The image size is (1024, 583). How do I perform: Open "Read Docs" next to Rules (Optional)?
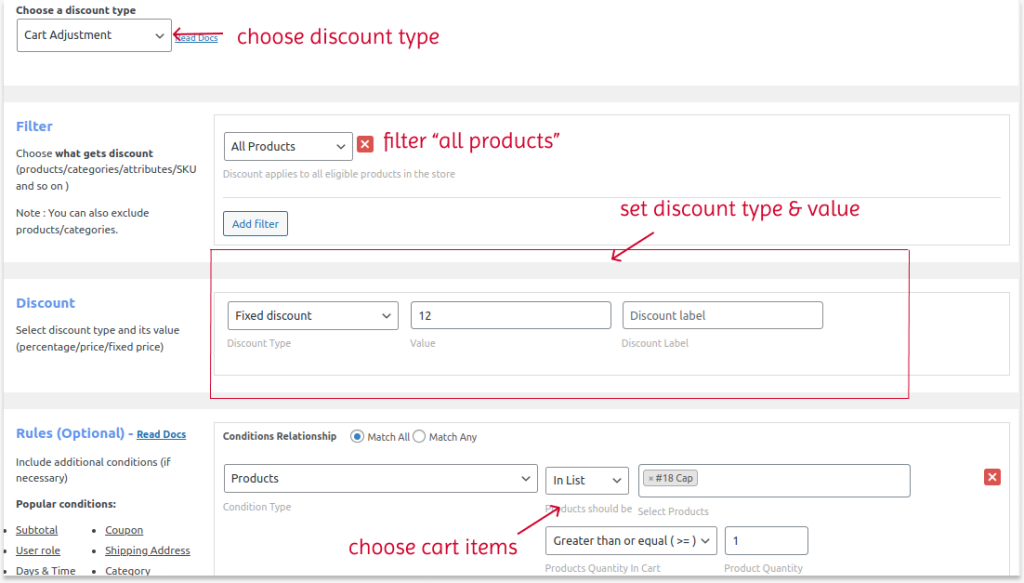[x=160, y=434]
